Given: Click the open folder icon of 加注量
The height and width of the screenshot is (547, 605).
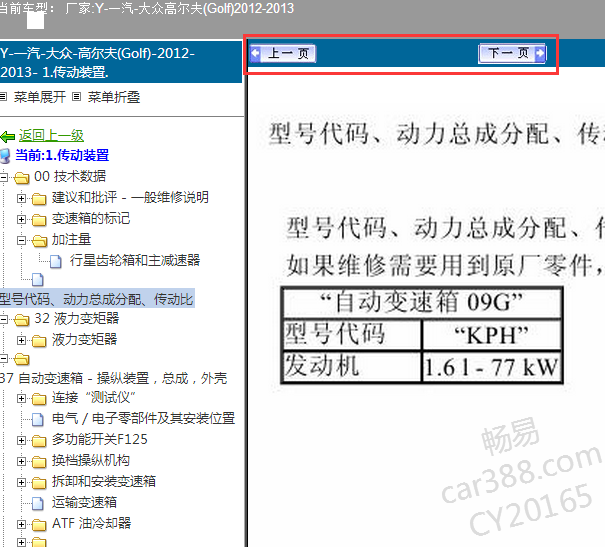Looking at the screenshot, I should pyautogui.click(x=39, y=241).
